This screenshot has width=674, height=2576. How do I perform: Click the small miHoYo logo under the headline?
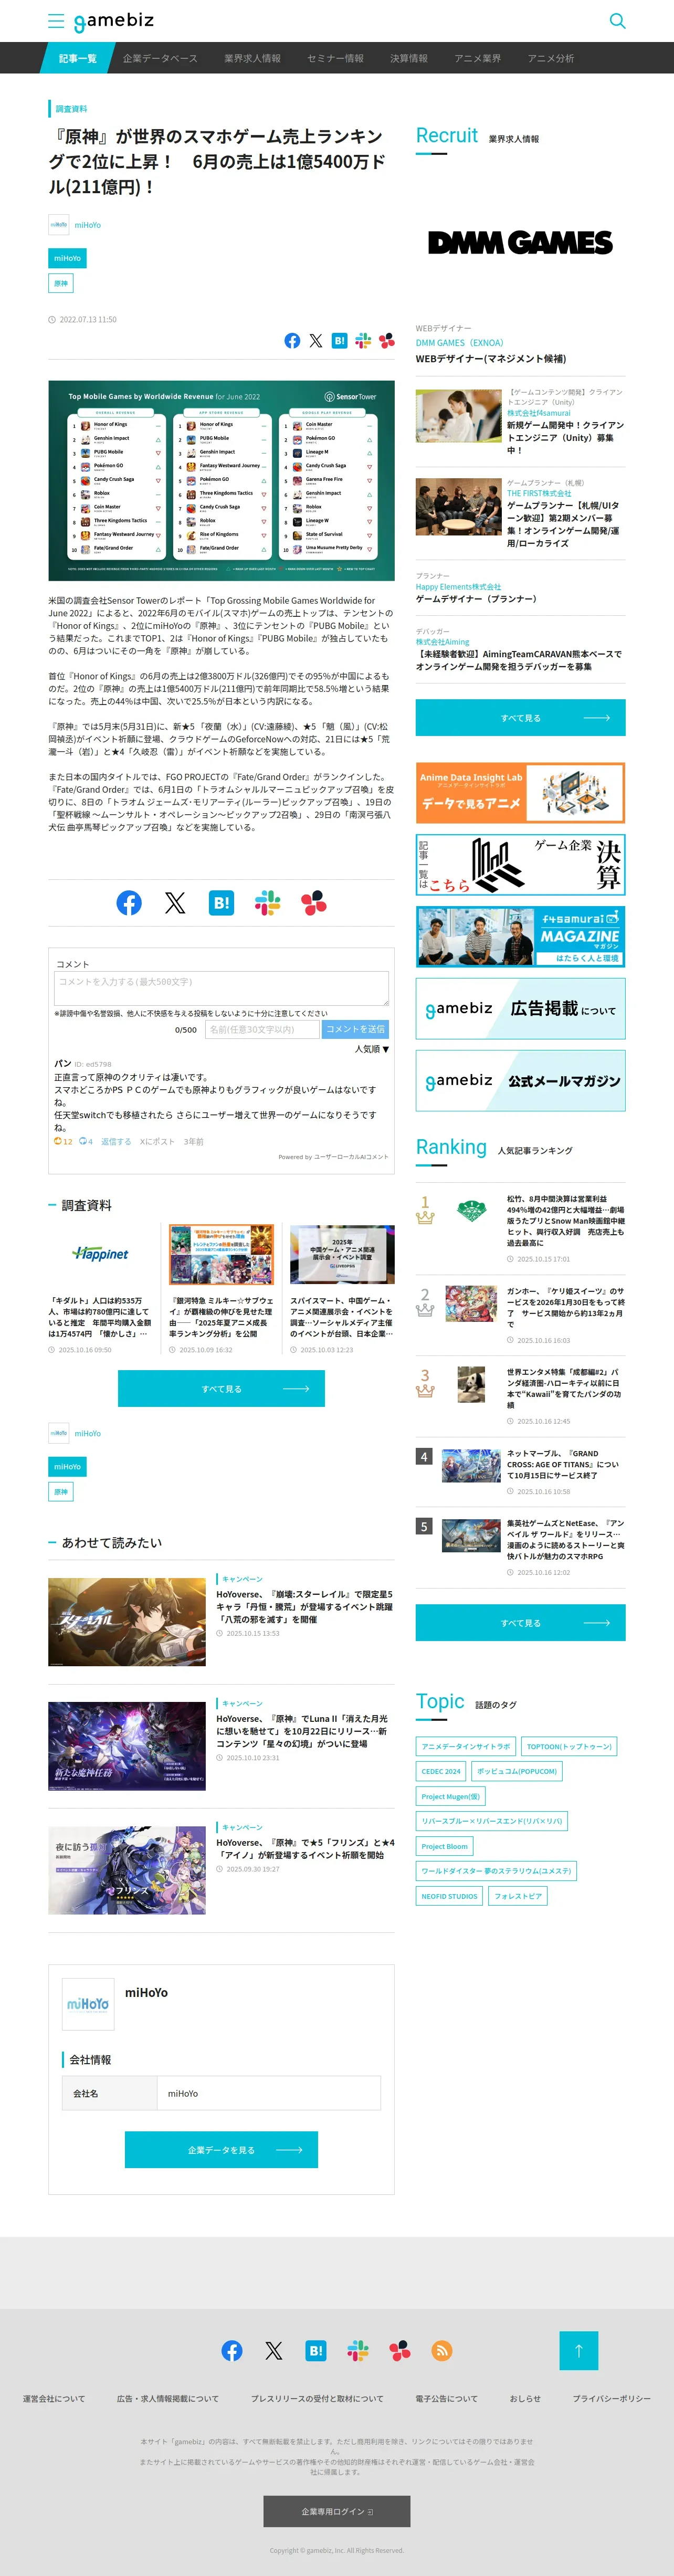pos(59,225)
